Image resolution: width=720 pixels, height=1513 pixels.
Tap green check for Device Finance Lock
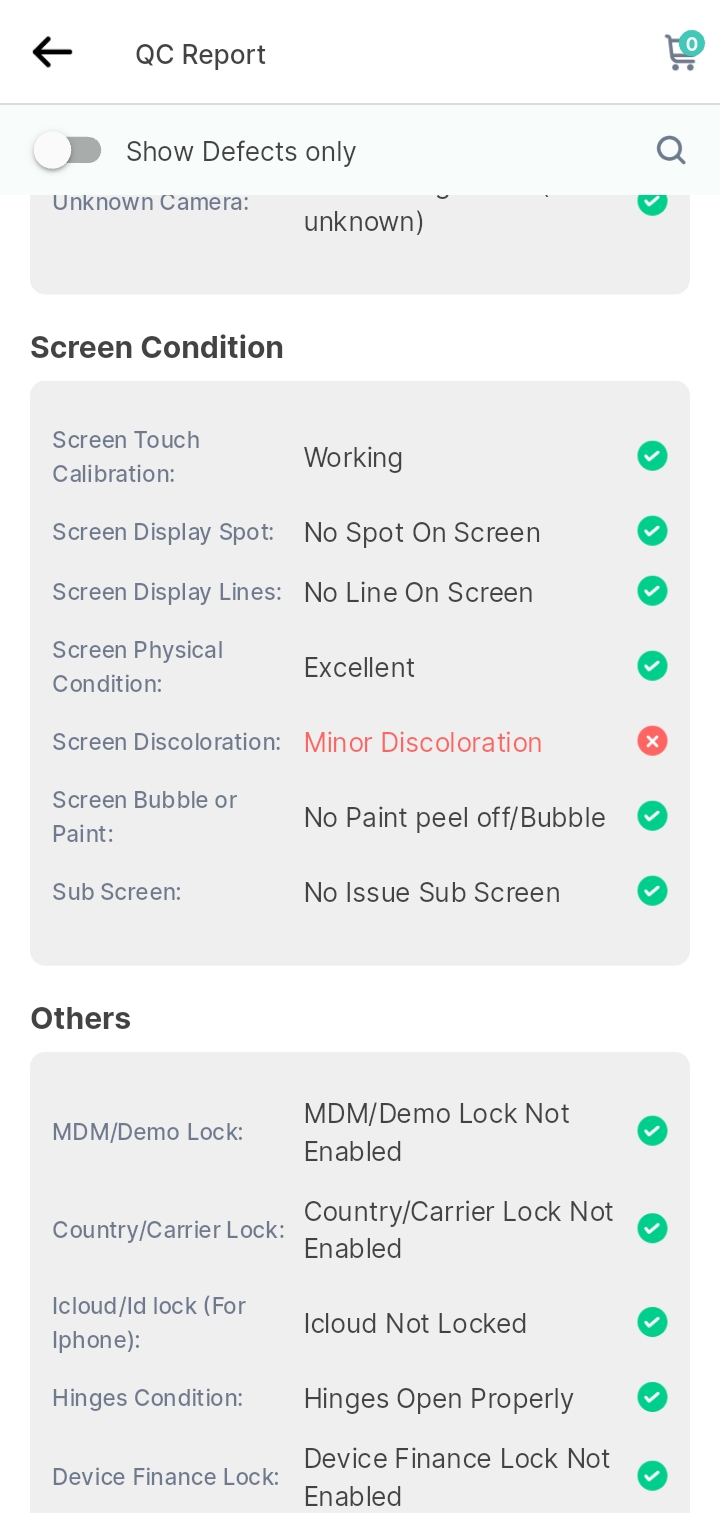tap(652, 1475)
